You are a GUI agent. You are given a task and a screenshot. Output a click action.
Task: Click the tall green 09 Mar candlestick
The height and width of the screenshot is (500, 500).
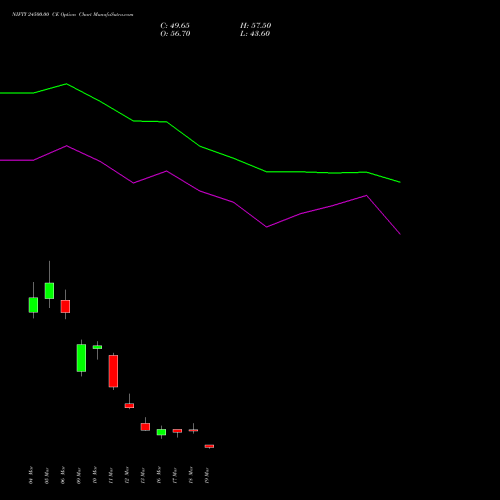pos(81,358)
